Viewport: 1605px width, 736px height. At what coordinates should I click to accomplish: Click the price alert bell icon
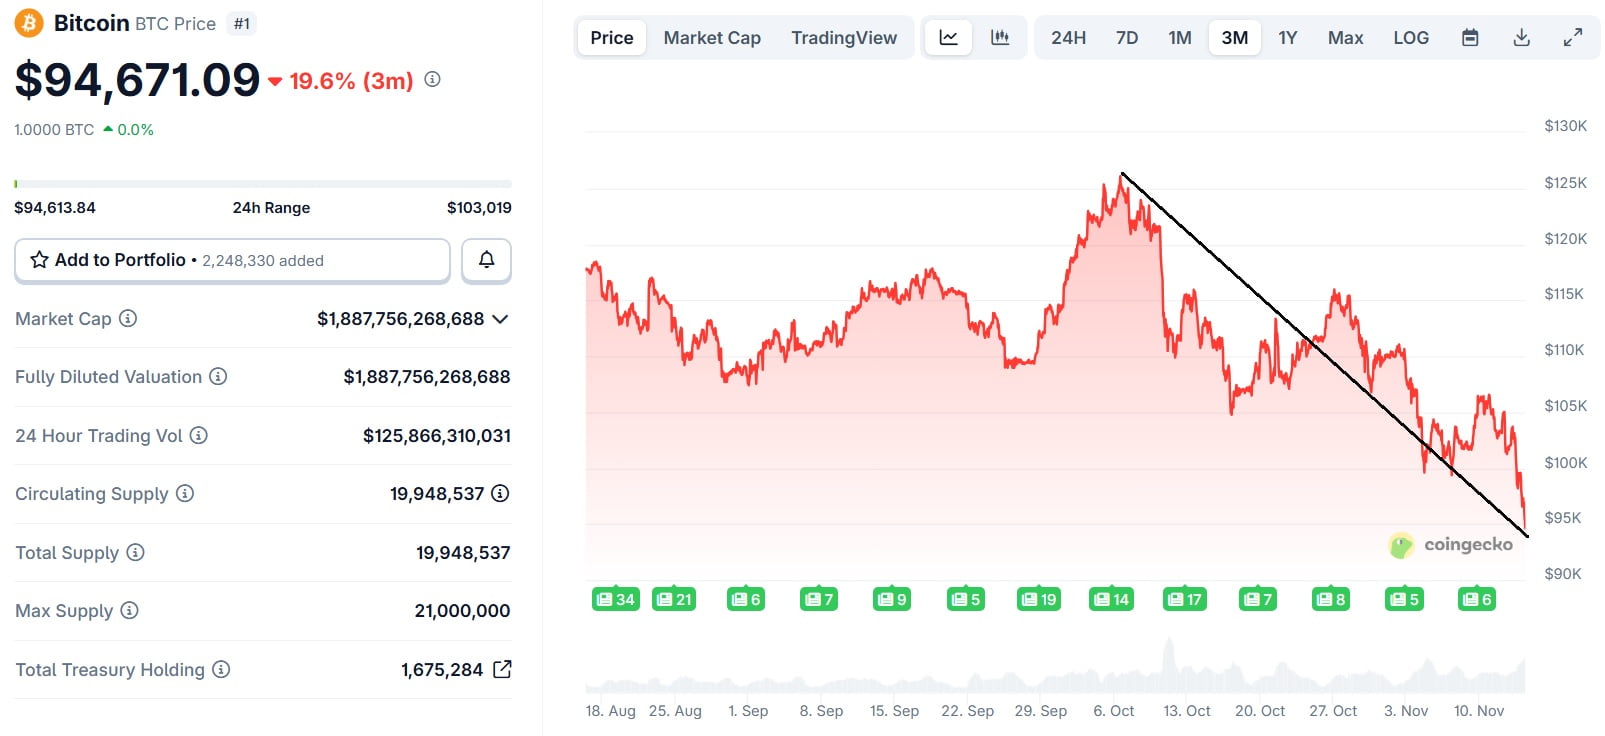pos(486,260)
